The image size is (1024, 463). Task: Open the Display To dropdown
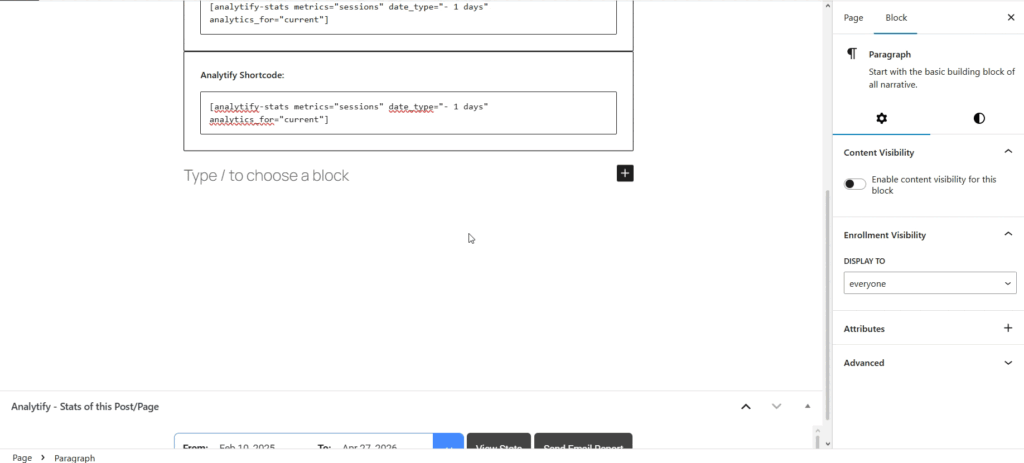[x=929, y=283]
